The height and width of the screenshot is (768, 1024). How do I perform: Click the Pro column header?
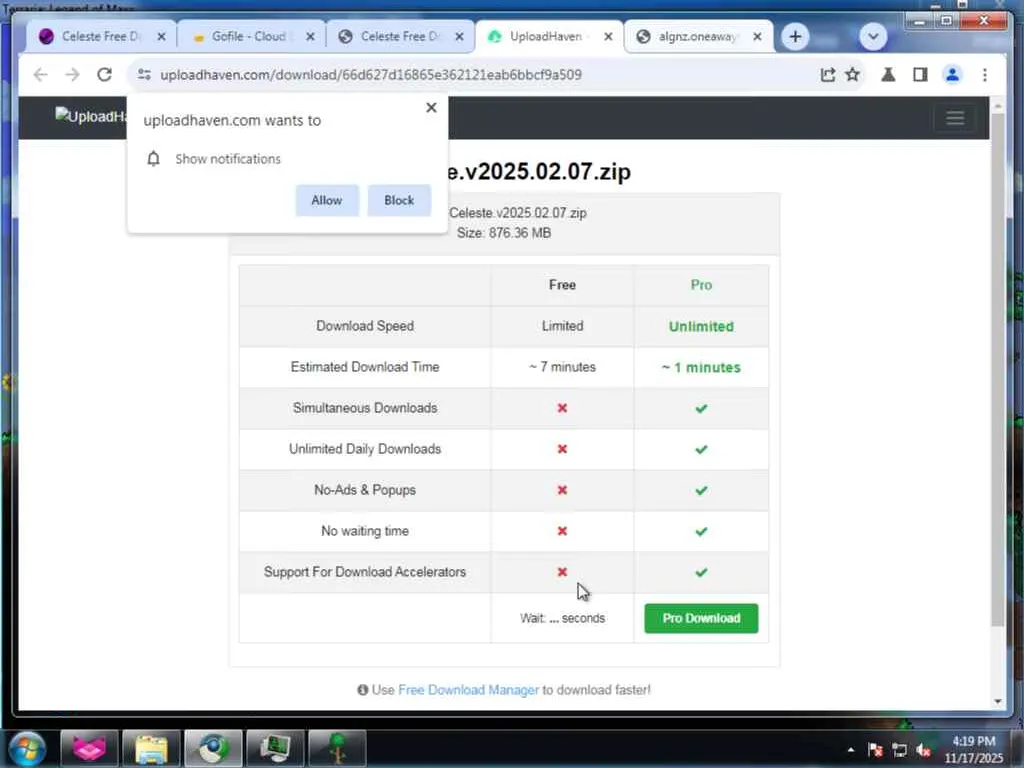[701, 285]
